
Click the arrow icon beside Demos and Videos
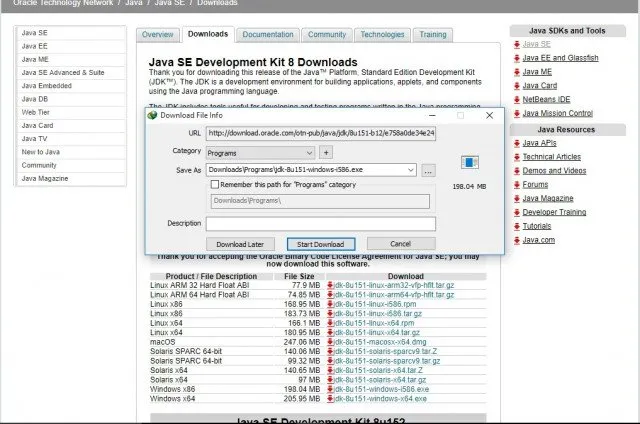click(517, 171)
